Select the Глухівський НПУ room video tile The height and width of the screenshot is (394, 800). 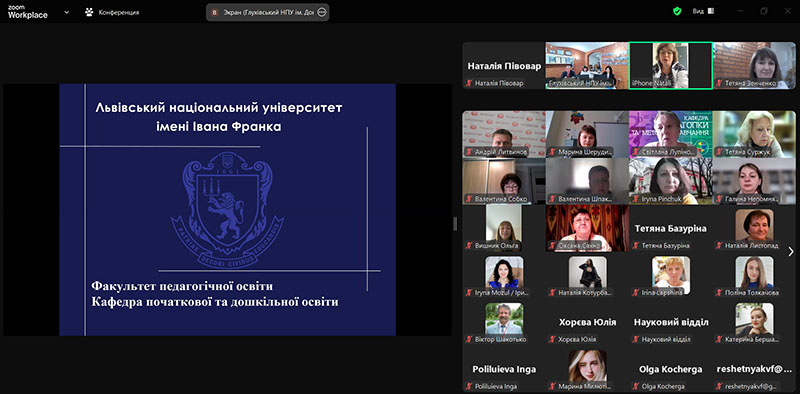(x=587, y=65)
